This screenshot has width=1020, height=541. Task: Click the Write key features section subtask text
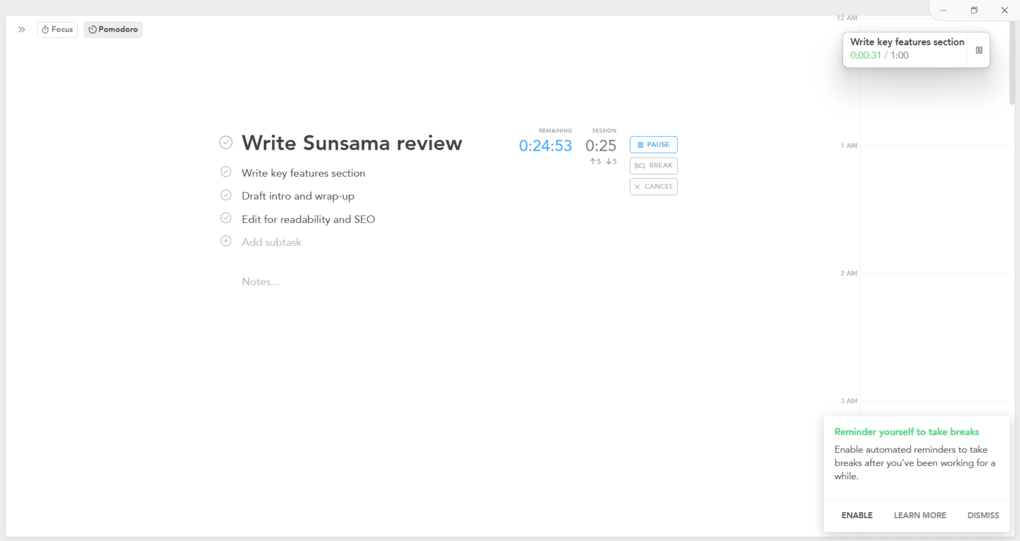[303, 173]
